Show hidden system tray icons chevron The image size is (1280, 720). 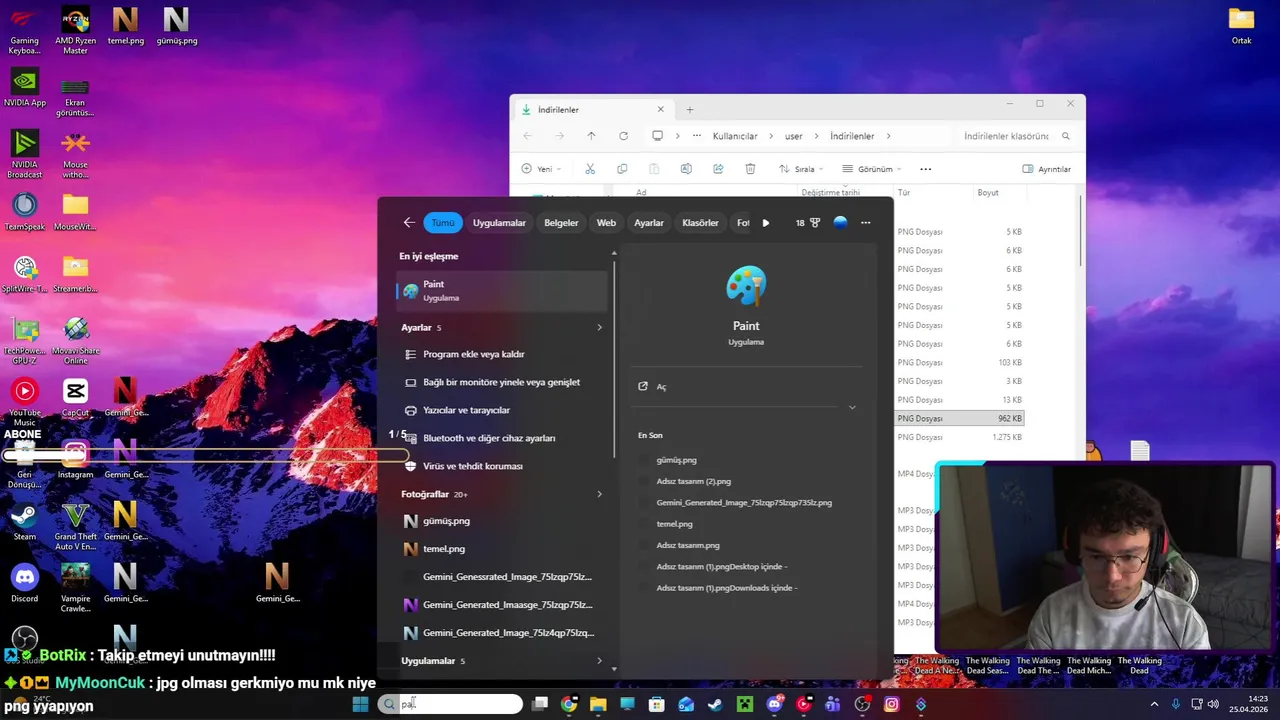[x=1154, y=704]
